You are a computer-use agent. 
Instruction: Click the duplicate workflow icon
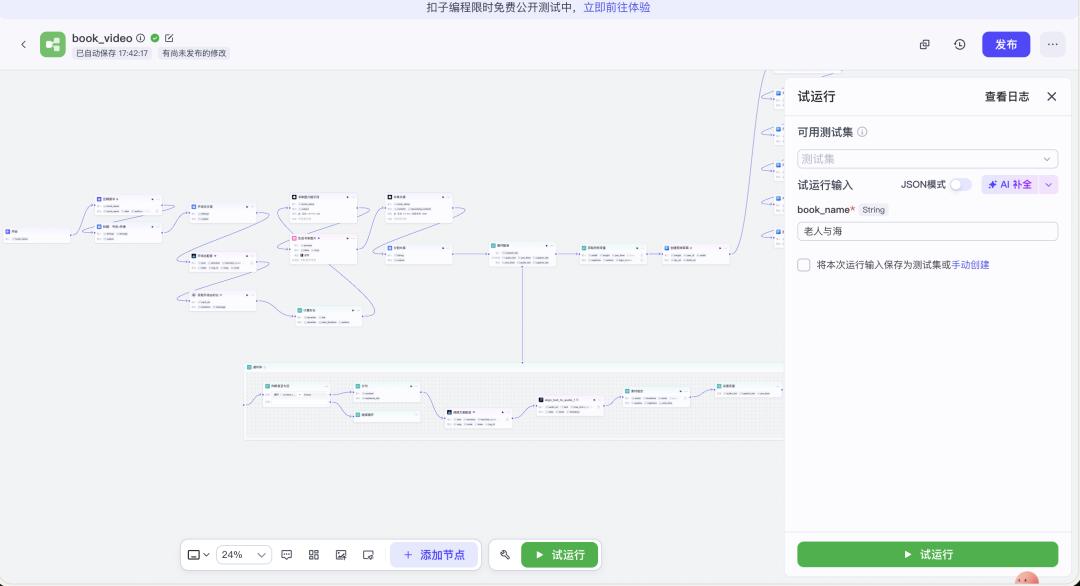[x=924, y=44]
